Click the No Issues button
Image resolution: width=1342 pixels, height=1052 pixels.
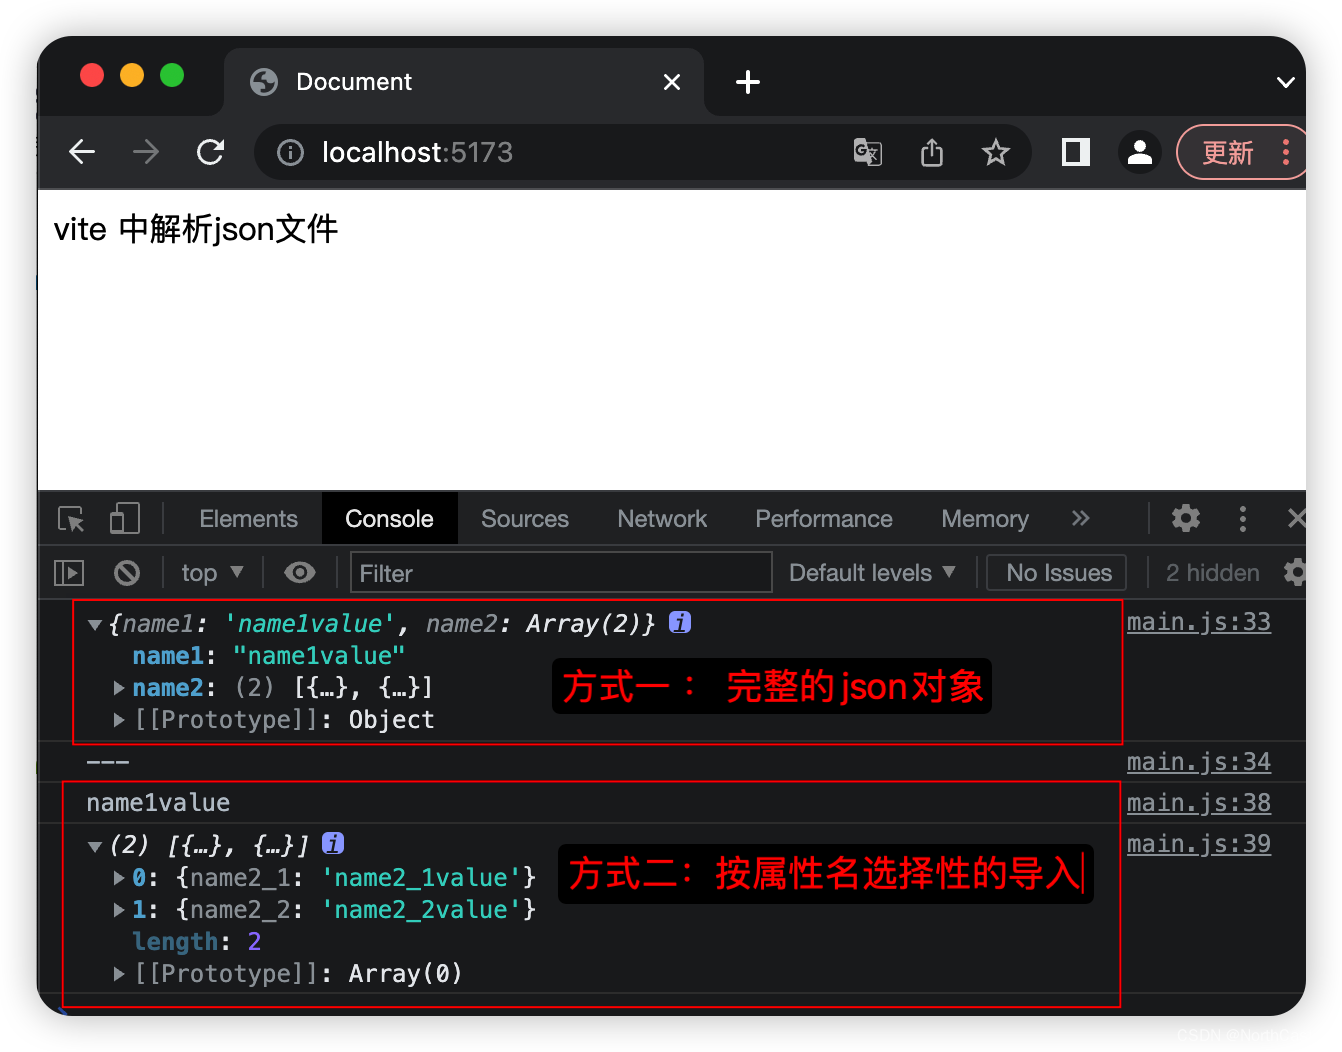(1058, 573)
